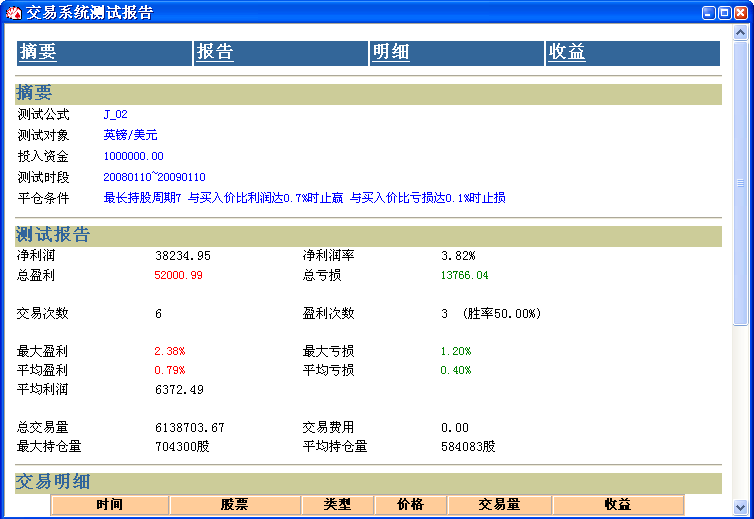This screenshot has height=519, width=754.
Task: Click the trade count value 6
Action: tap(158, 314)
